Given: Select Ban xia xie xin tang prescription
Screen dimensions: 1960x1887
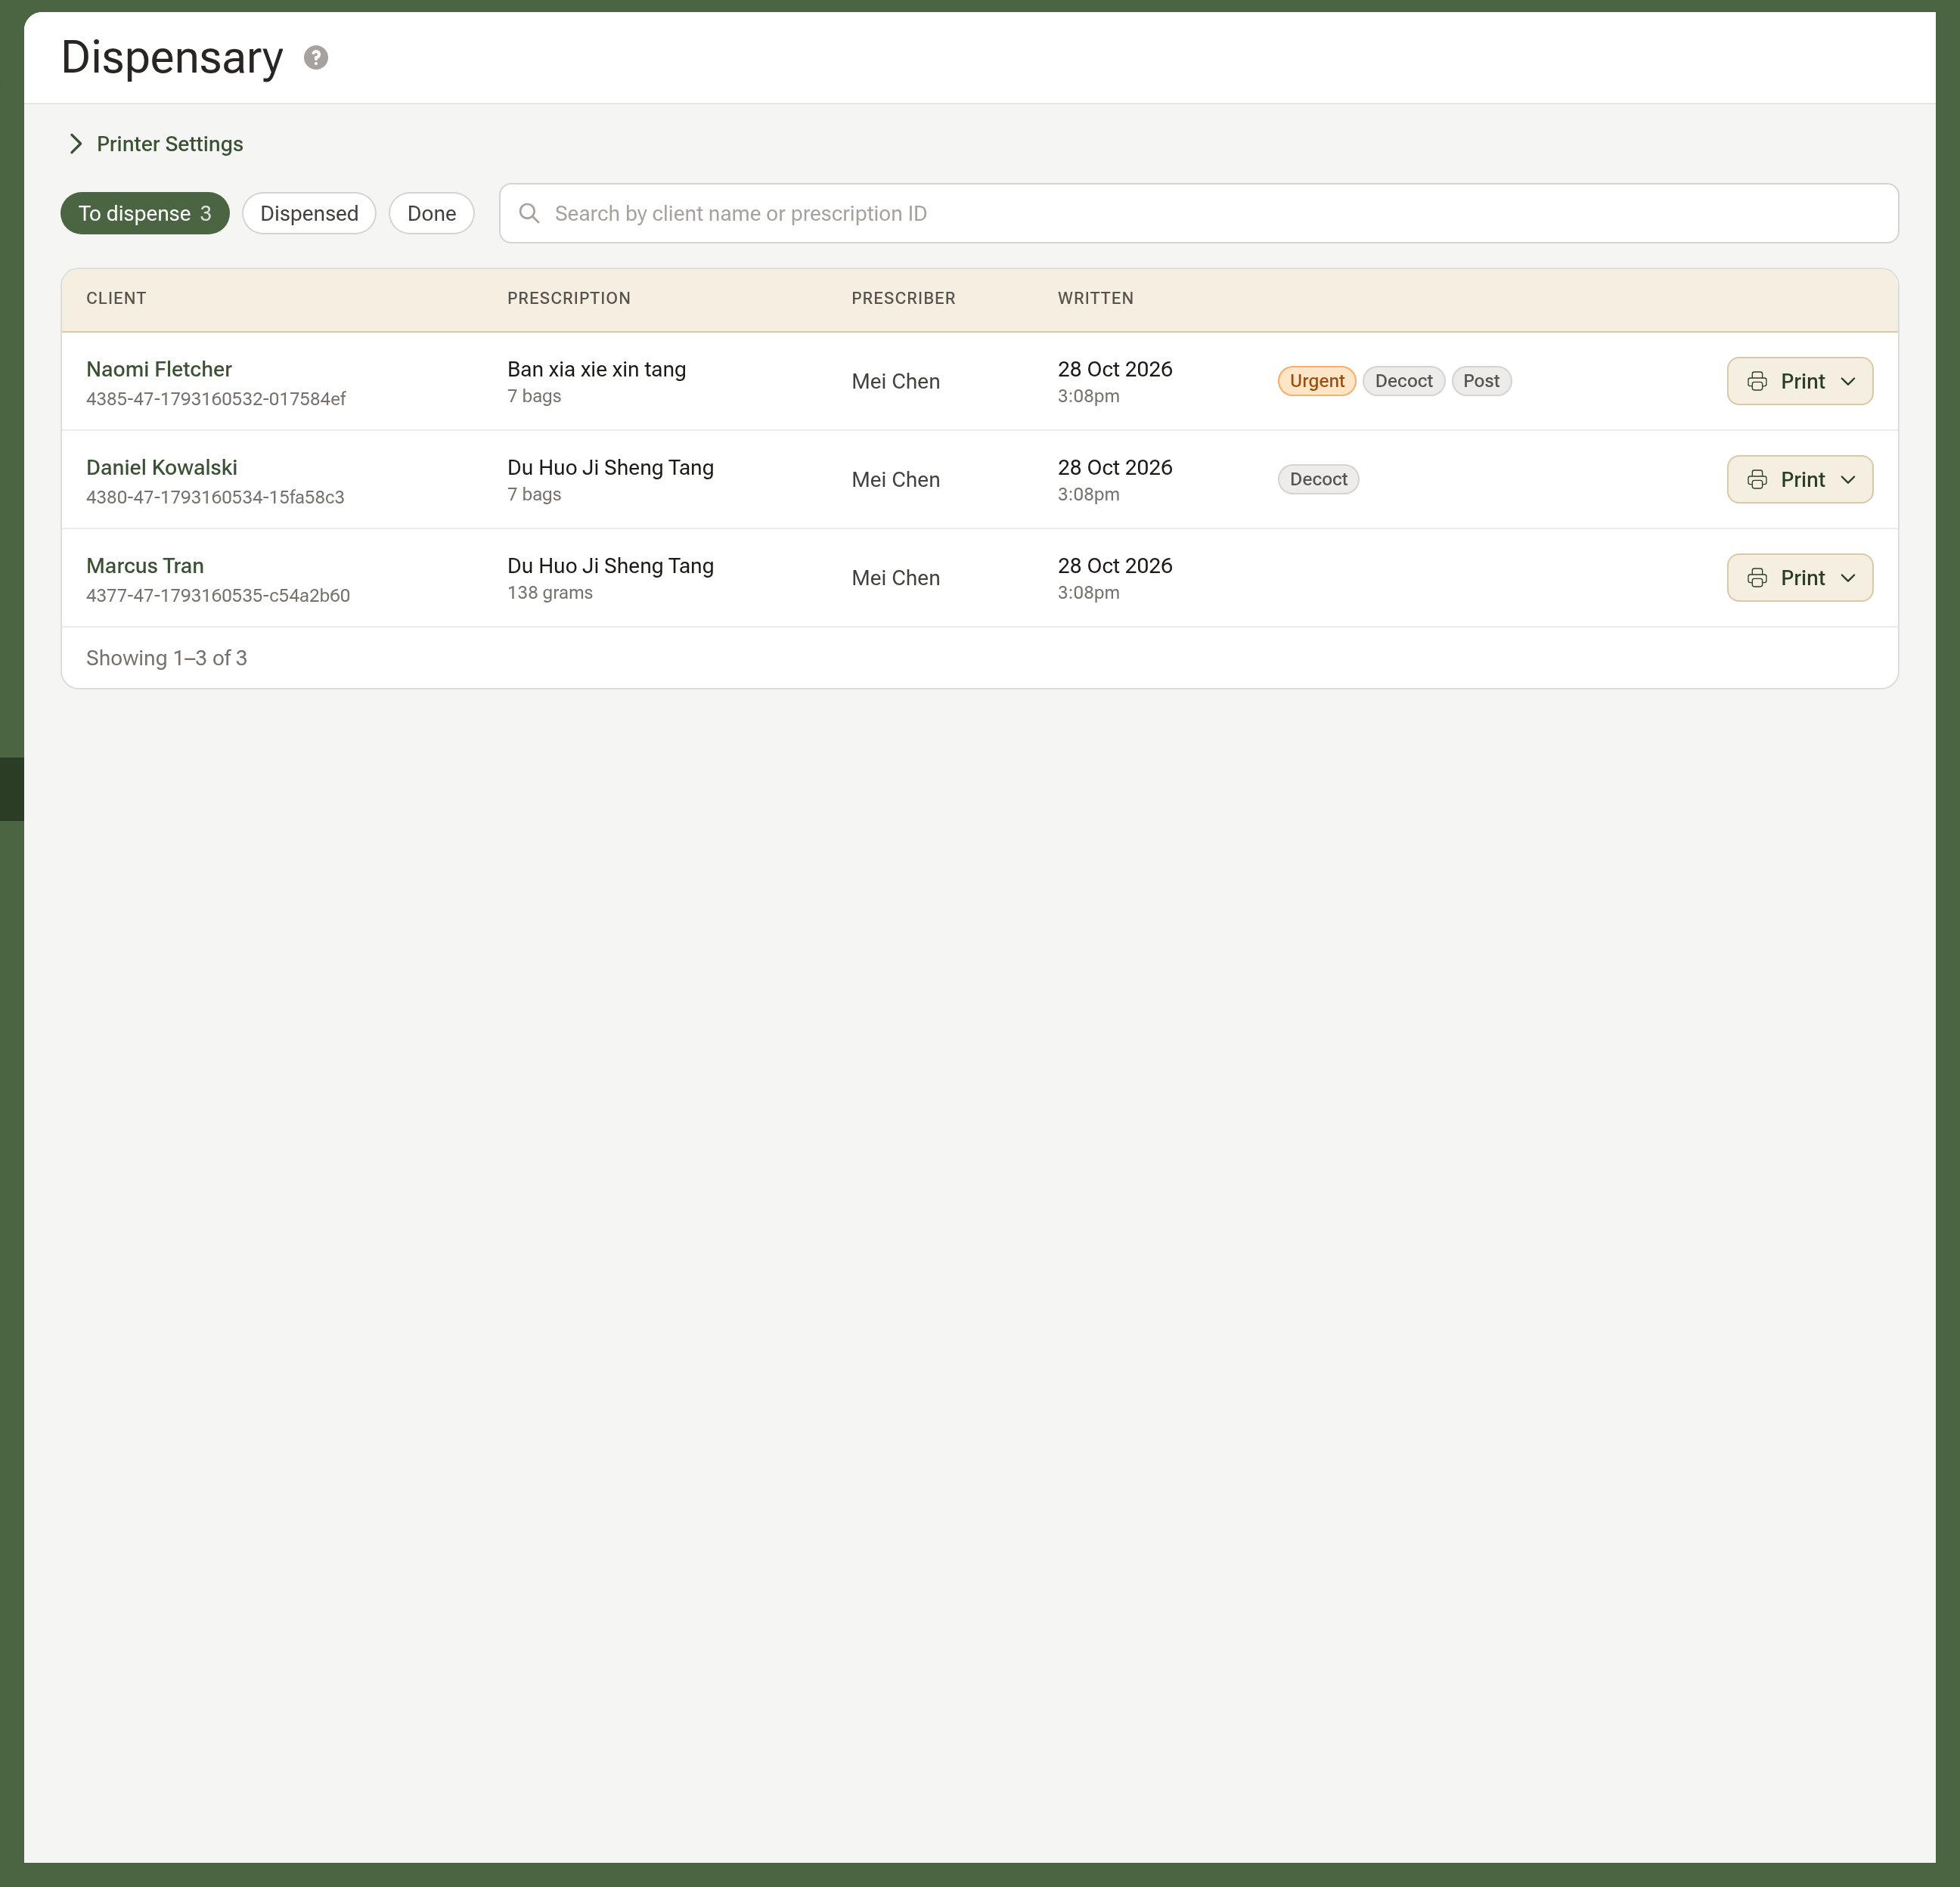Looking at the screenshot, I should coord(597,369).
